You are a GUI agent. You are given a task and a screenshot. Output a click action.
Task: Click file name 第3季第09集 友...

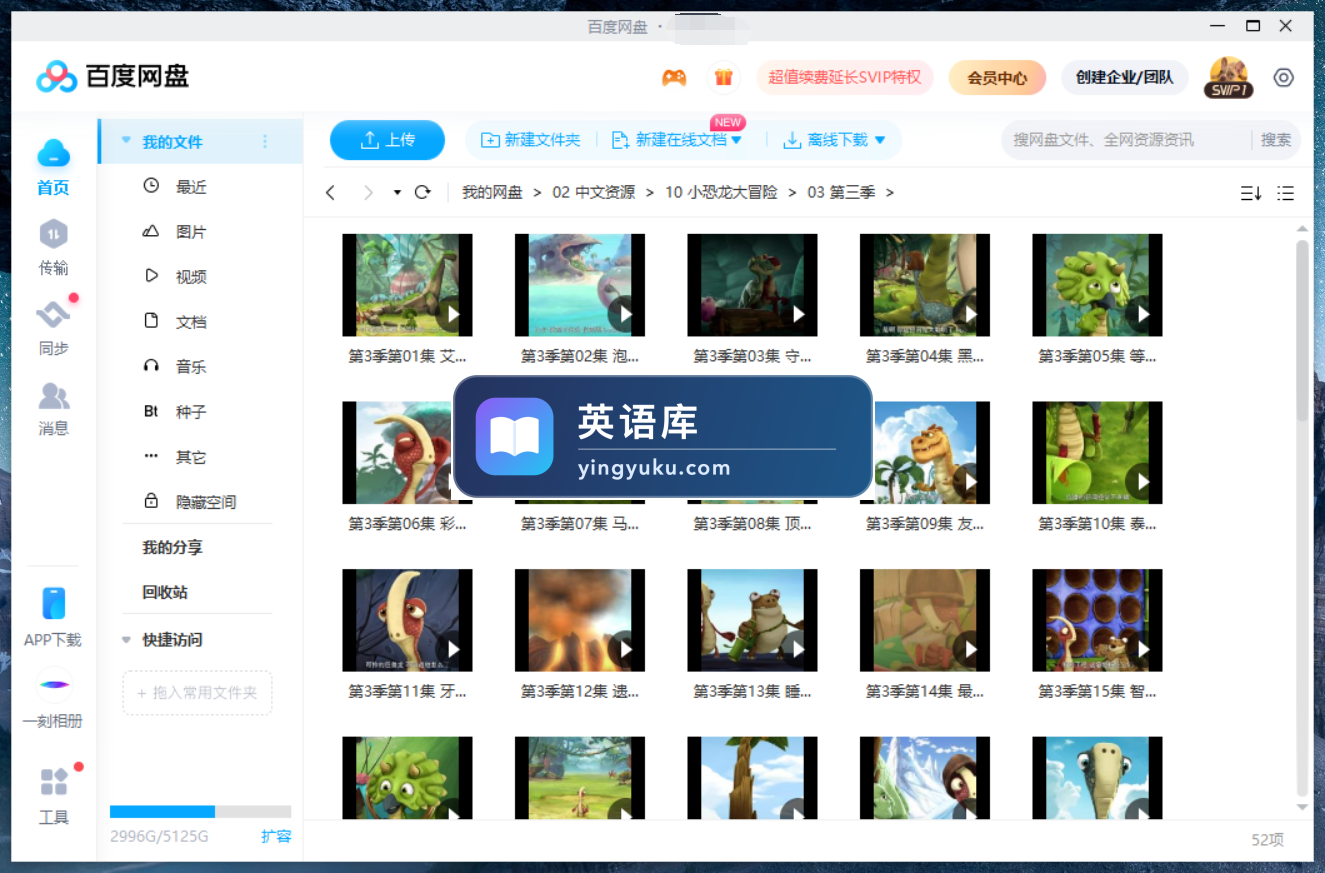click(x=925, y=524)
